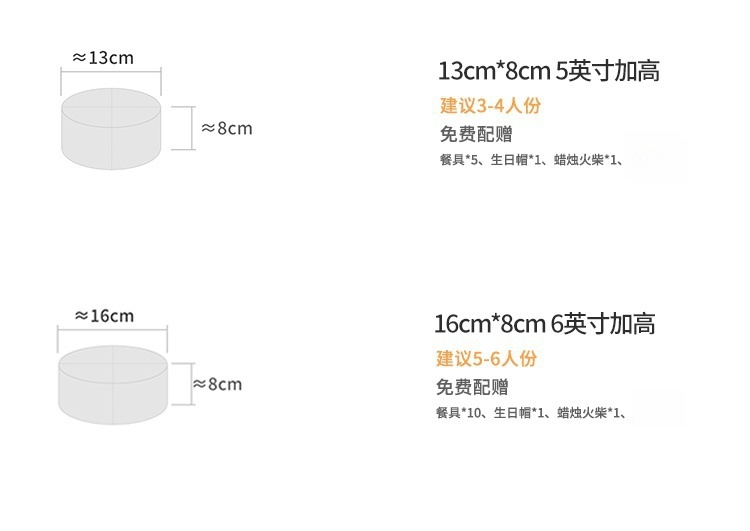The width and height of the screenshot is (750, 531).
Task: Open the 13cm*8cm 5英寸加高 title
Action: coord(549,72)
